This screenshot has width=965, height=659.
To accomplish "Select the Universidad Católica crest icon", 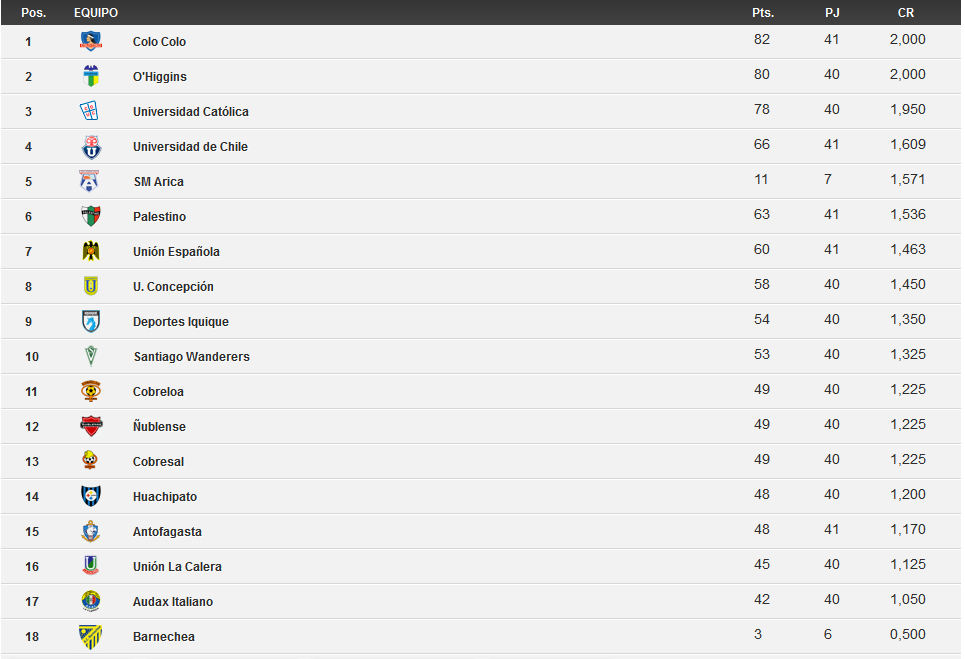I will tap(90, 111).
